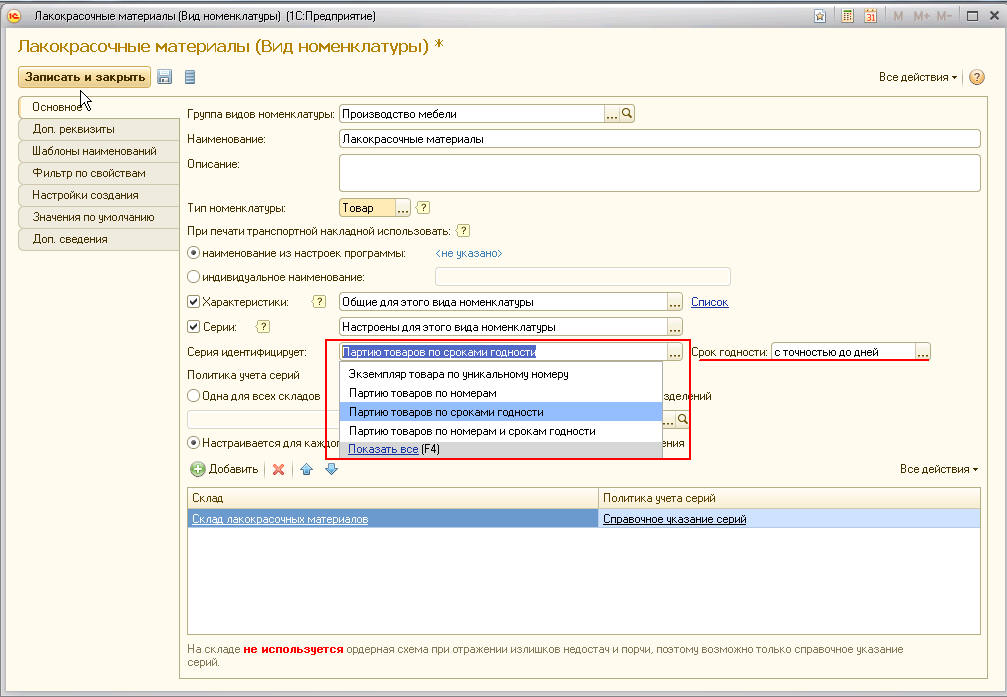The image size is (1007, 697).
Task: Open the Тип номенклатуры selection button
Action: [x=403, y=207]
